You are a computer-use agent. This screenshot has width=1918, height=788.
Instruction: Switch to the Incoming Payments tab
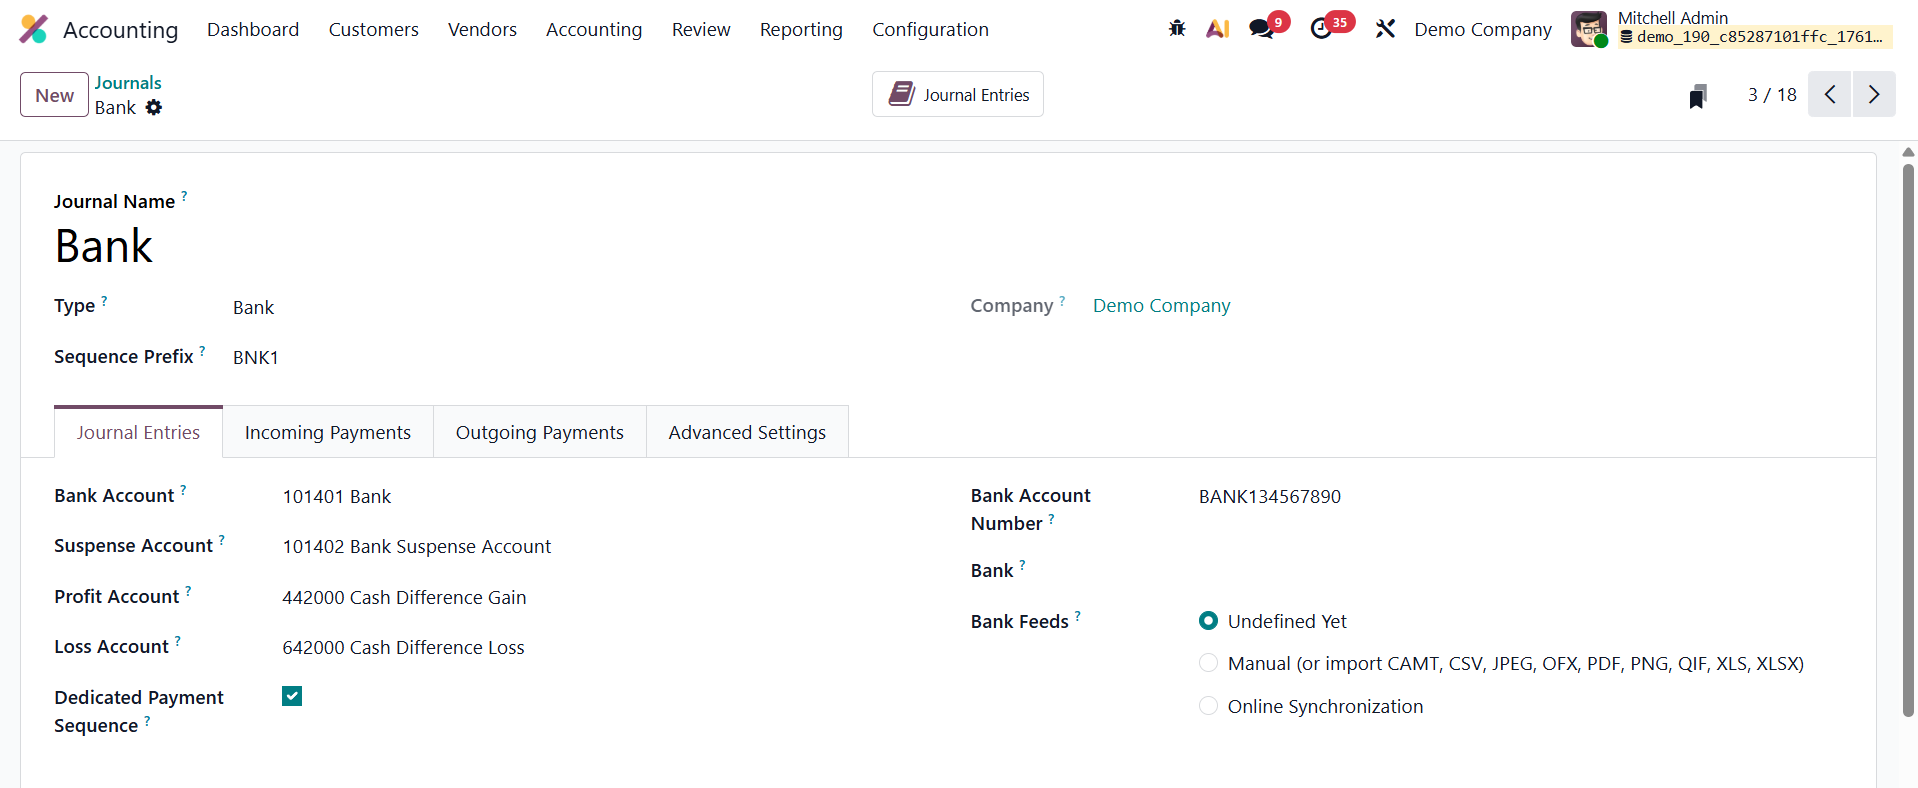click(x=328, y=432)
